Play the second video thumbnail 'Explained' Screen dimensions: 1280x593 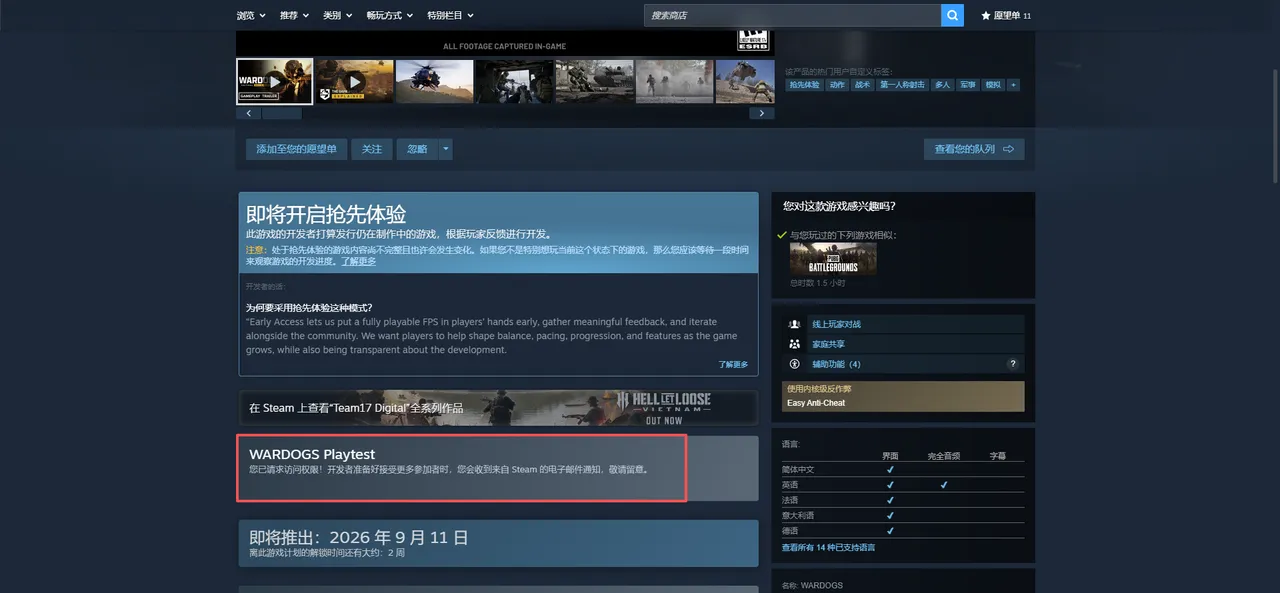tap(354, 81)
